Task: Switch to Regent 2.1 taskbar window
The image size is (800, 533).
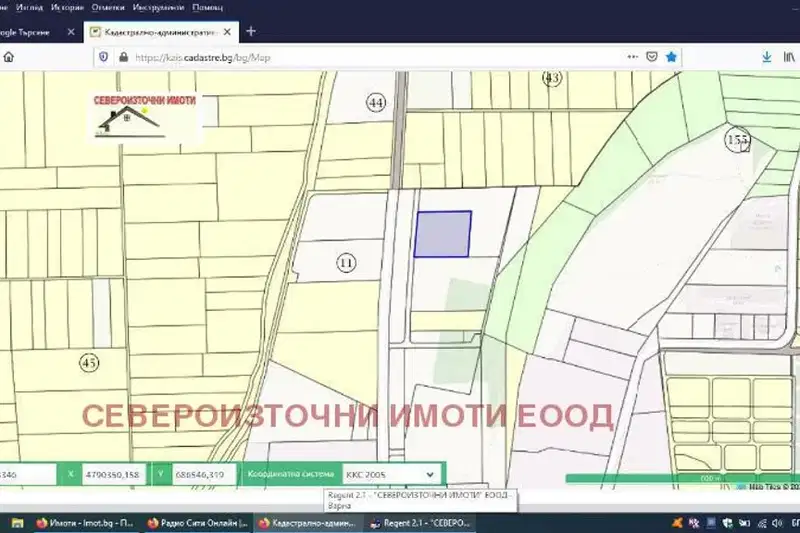Action: point(421,523)
